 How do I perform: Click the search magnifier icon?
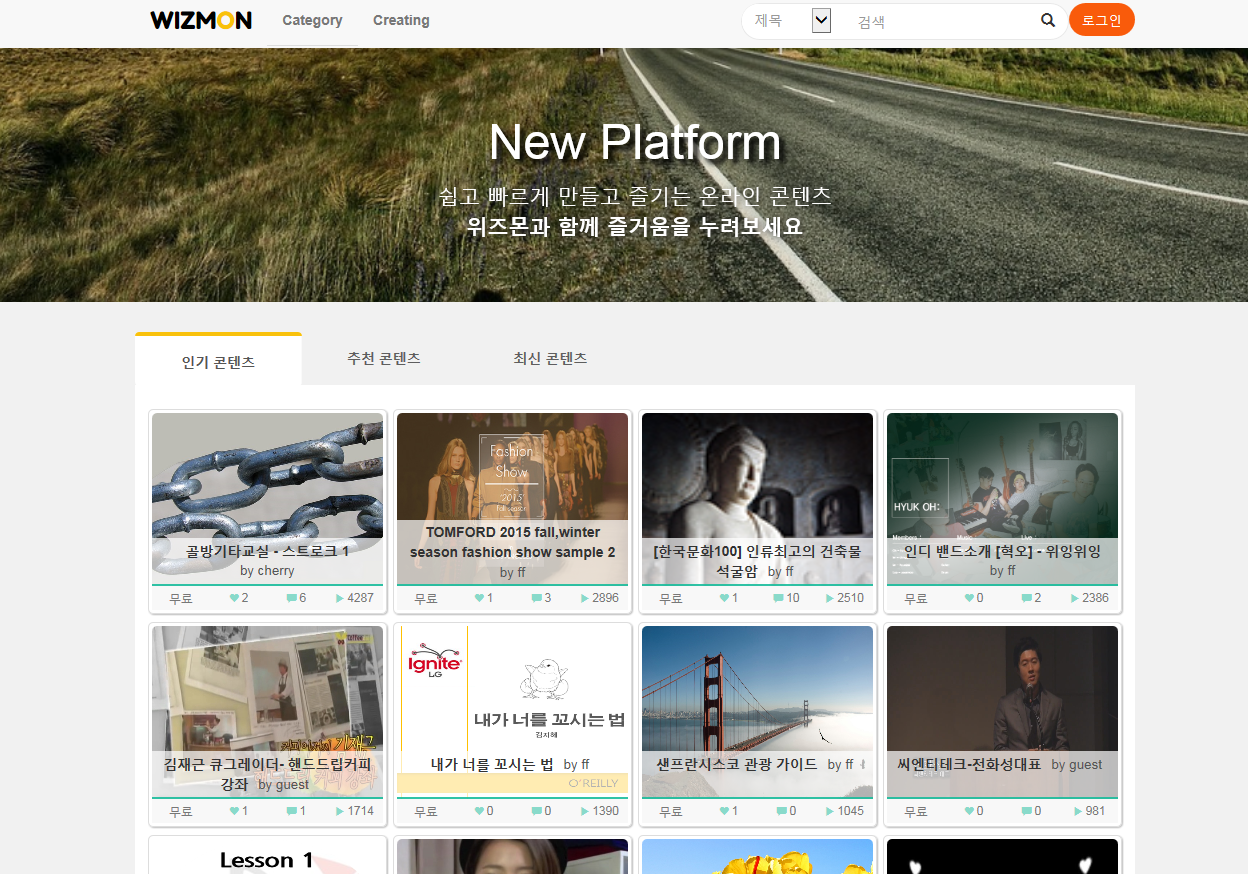click(x=1048, y=20)
